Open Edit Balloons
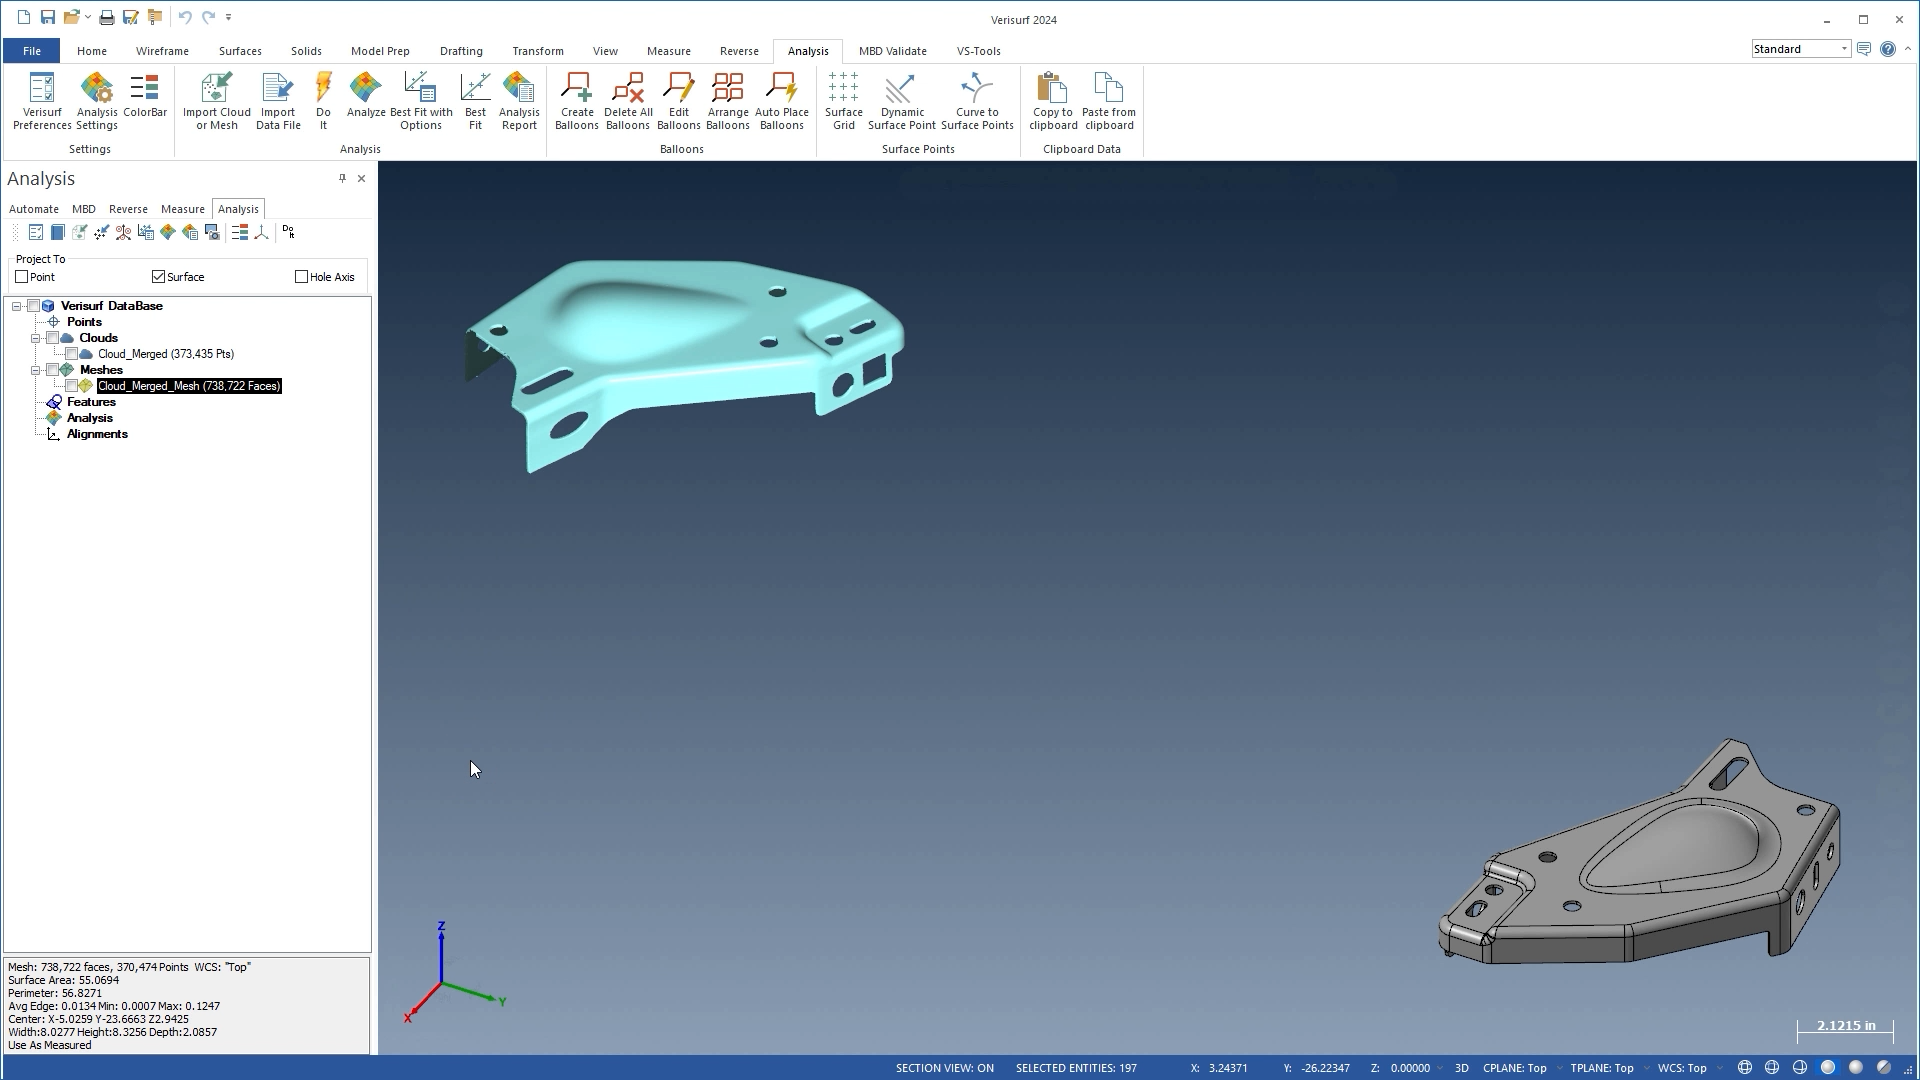Image resolution: width=1920 pixels, height=1080 pixels. (678, 101)
